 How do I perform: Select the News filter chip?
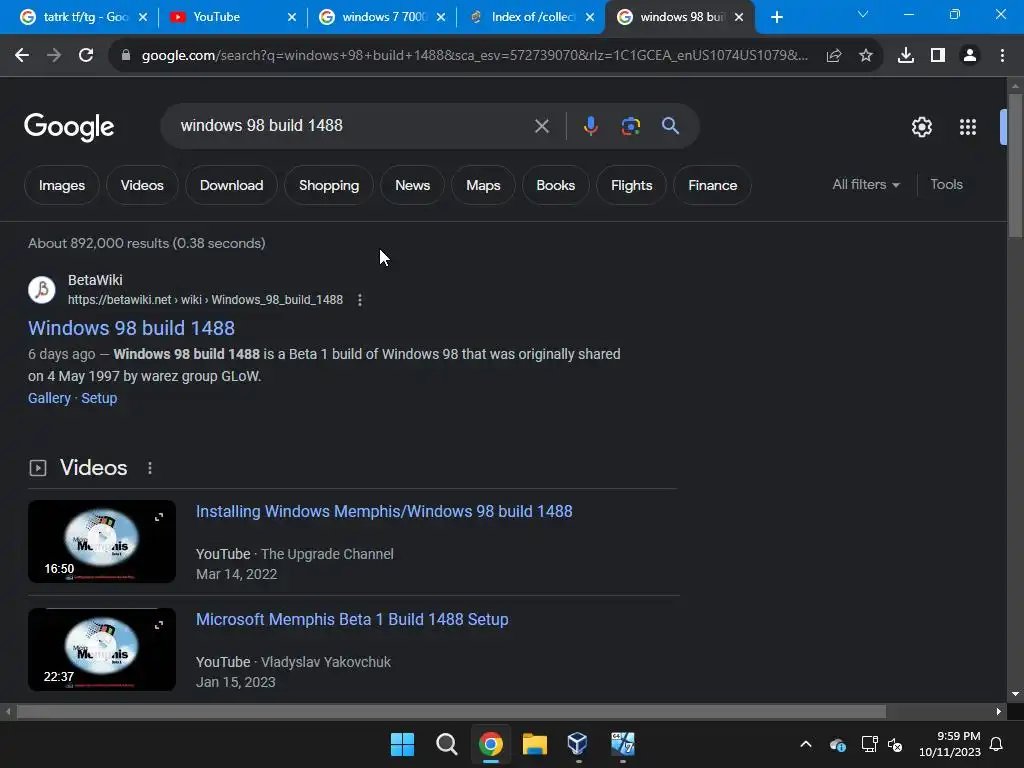(x=412, y=185)
